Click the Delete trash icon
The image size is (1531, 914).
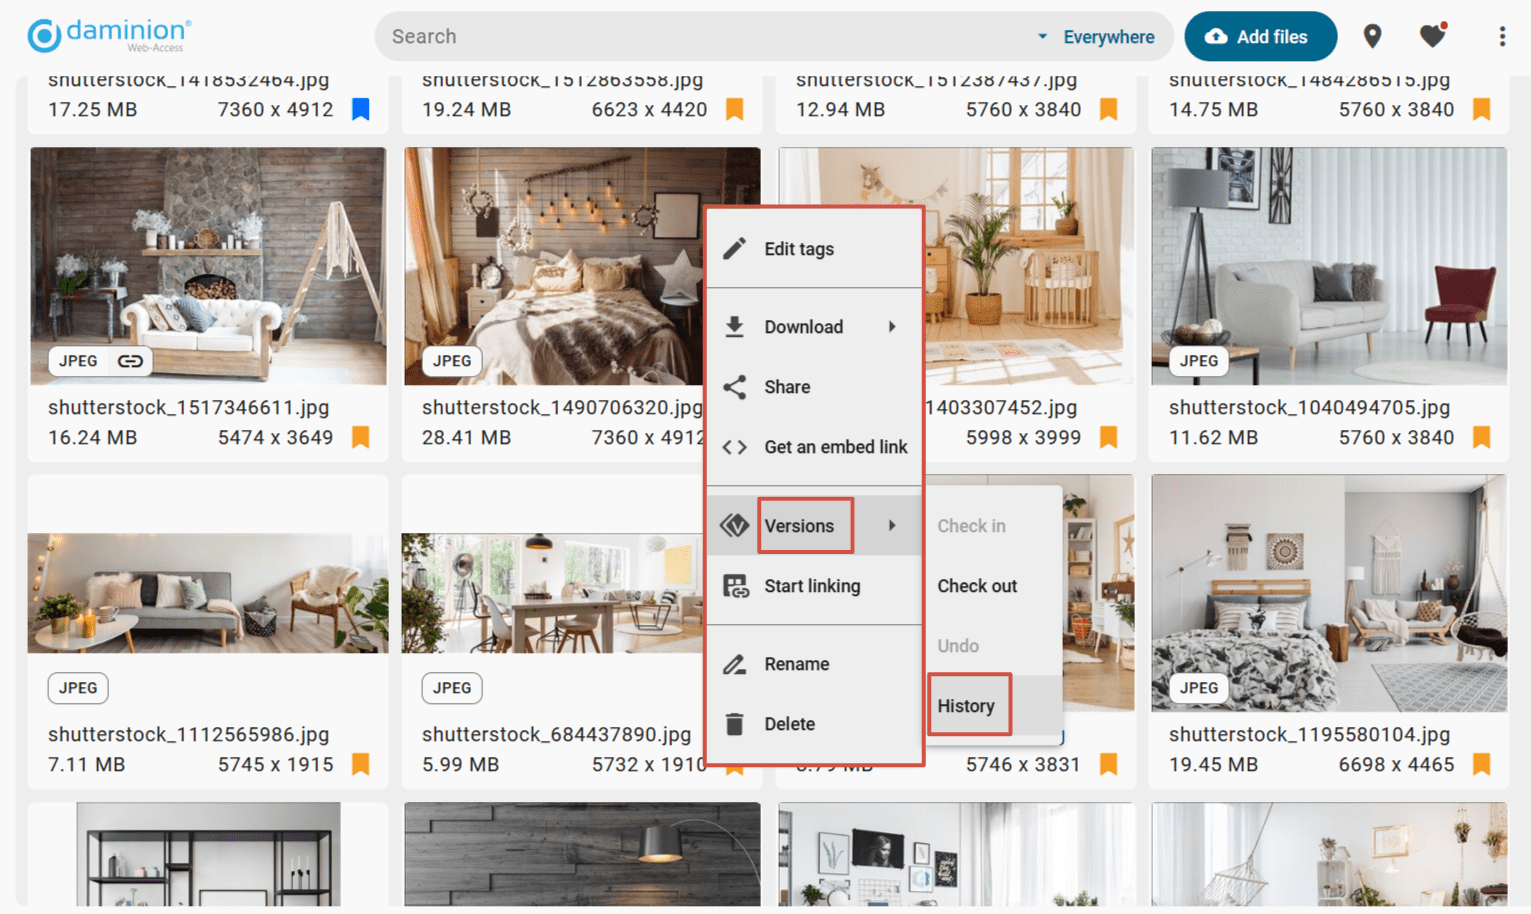tap(736, 723)
